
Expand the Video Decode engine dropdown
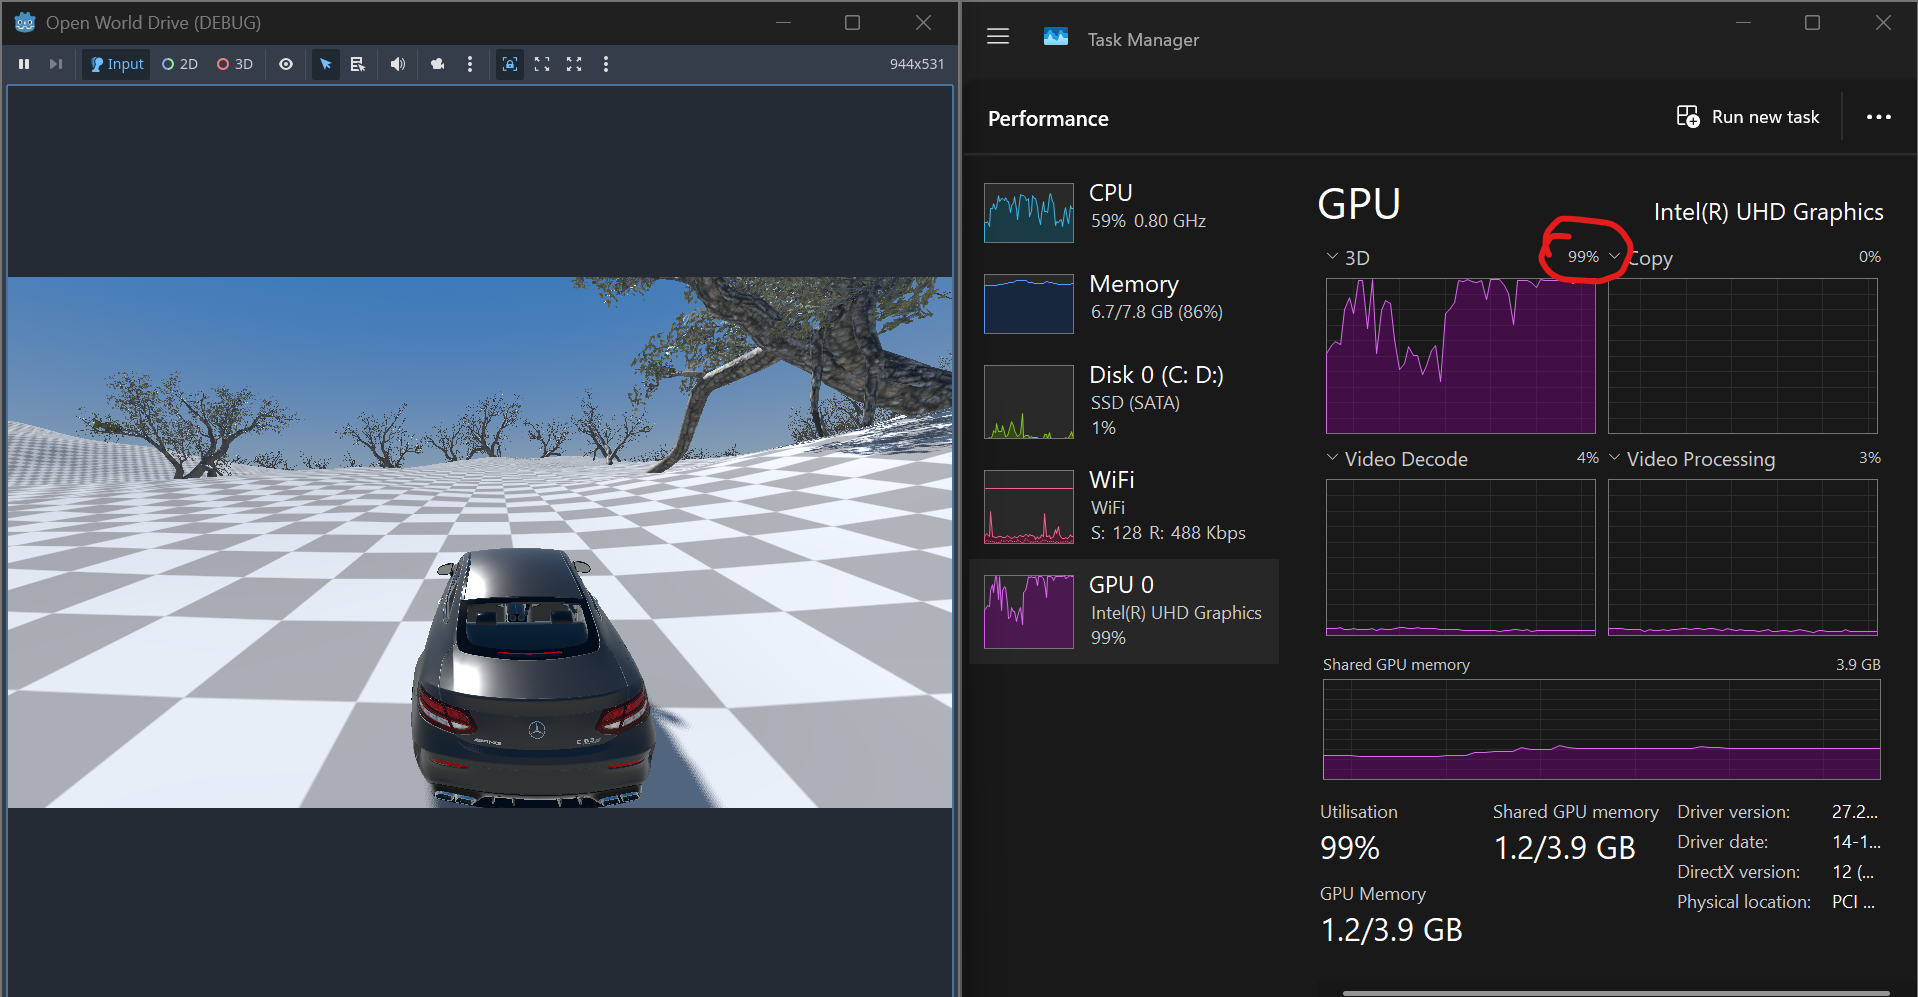pos(1332,458)
